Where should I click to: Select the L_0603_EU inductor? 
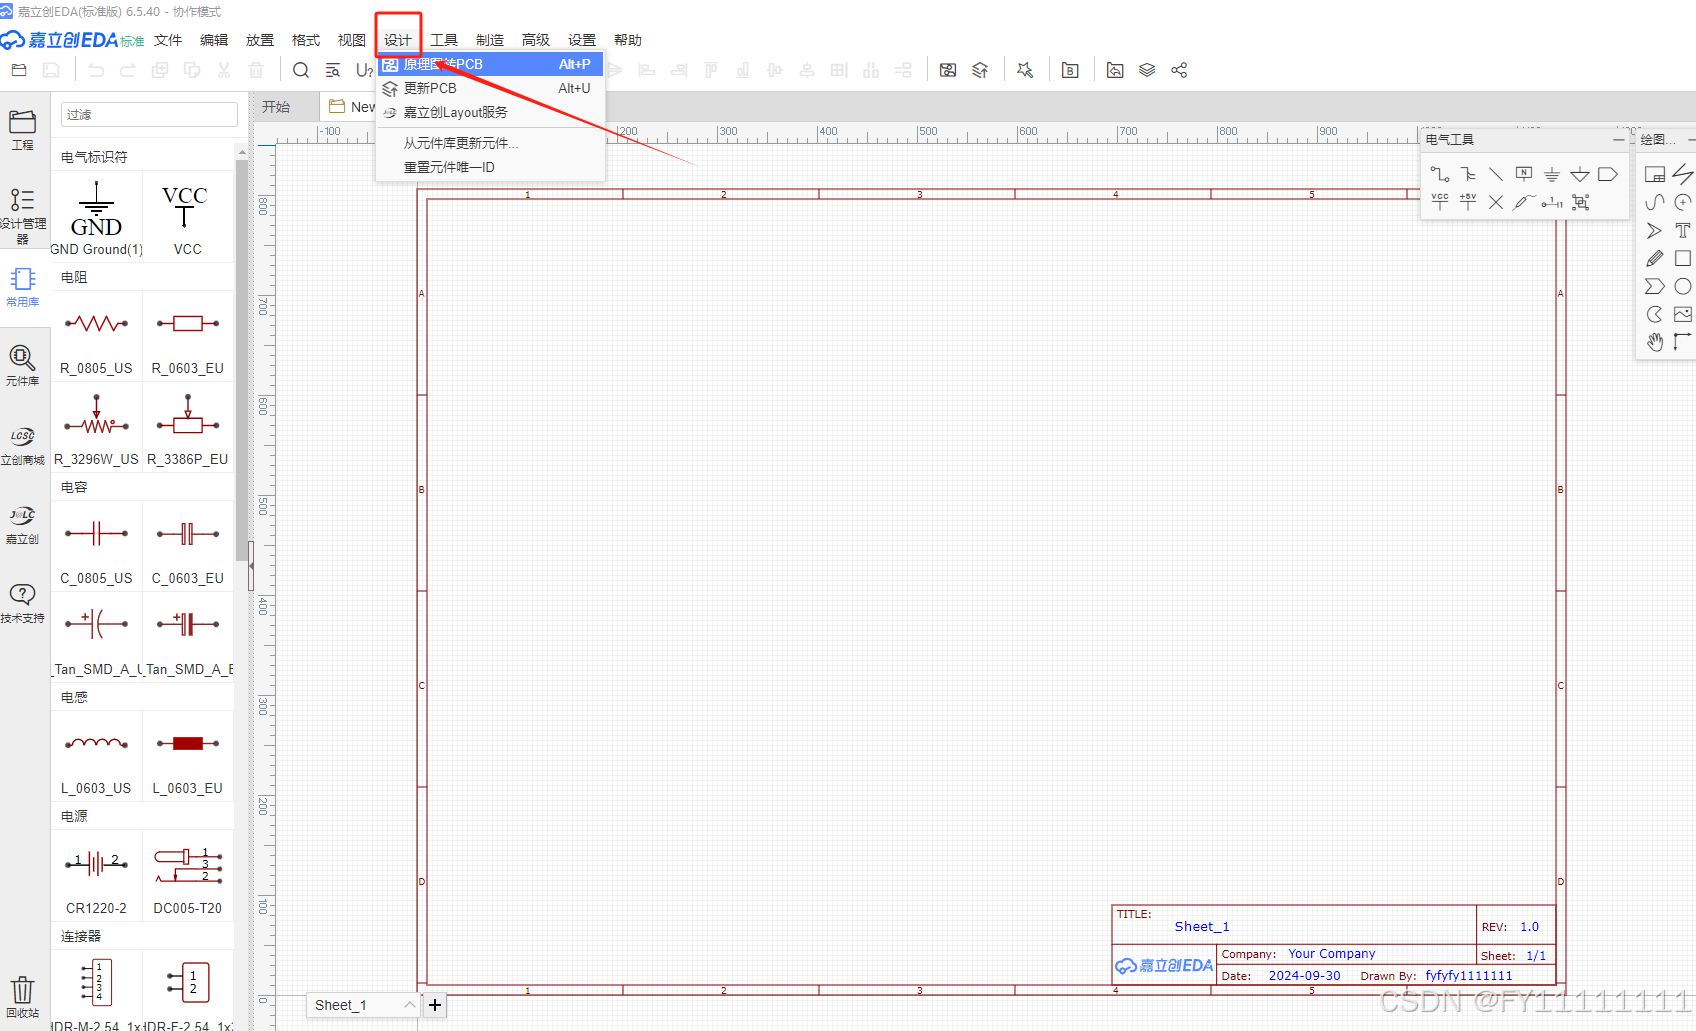187,757
